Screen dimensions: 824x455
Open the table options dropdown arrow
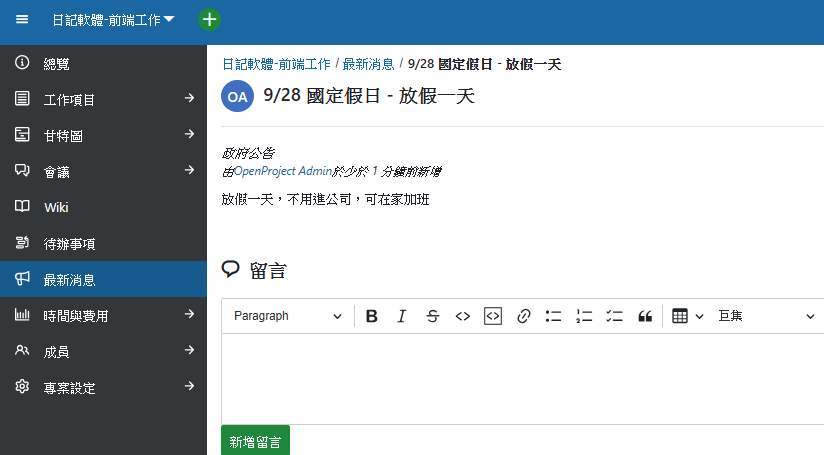coord(699,316)
